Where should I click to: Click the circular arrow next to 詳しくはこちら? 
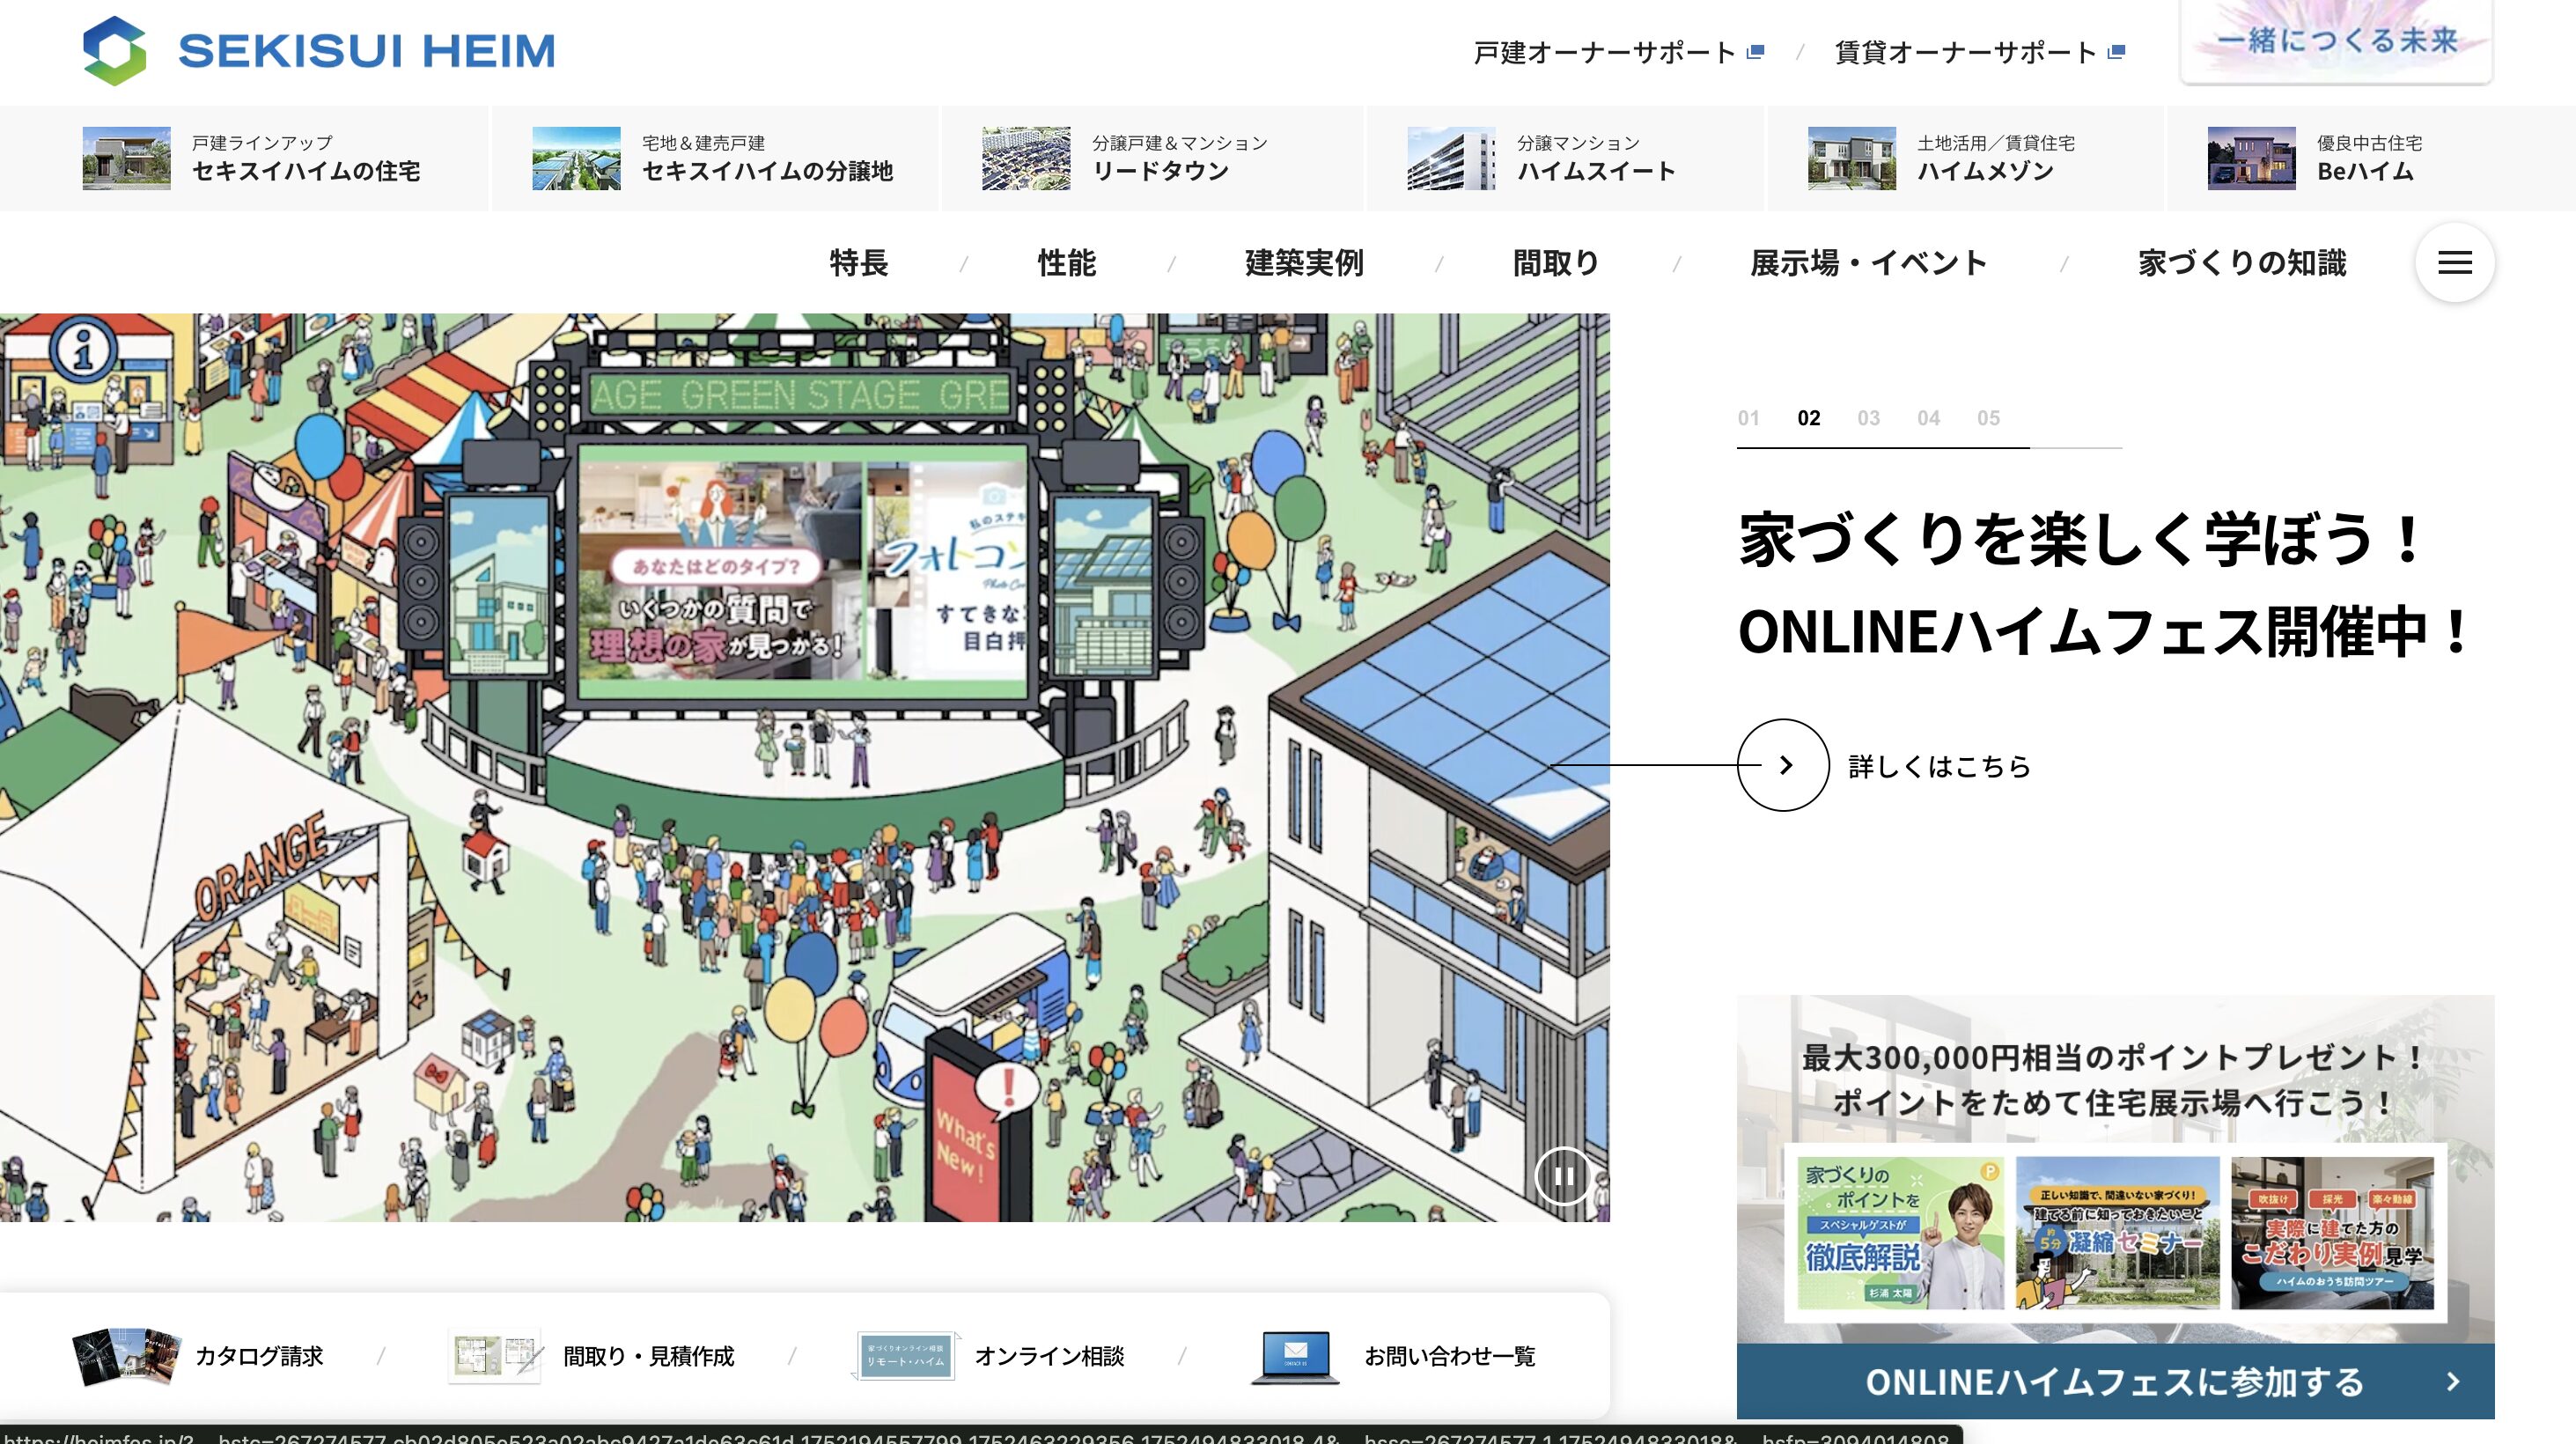click(x=1783, y=765)
